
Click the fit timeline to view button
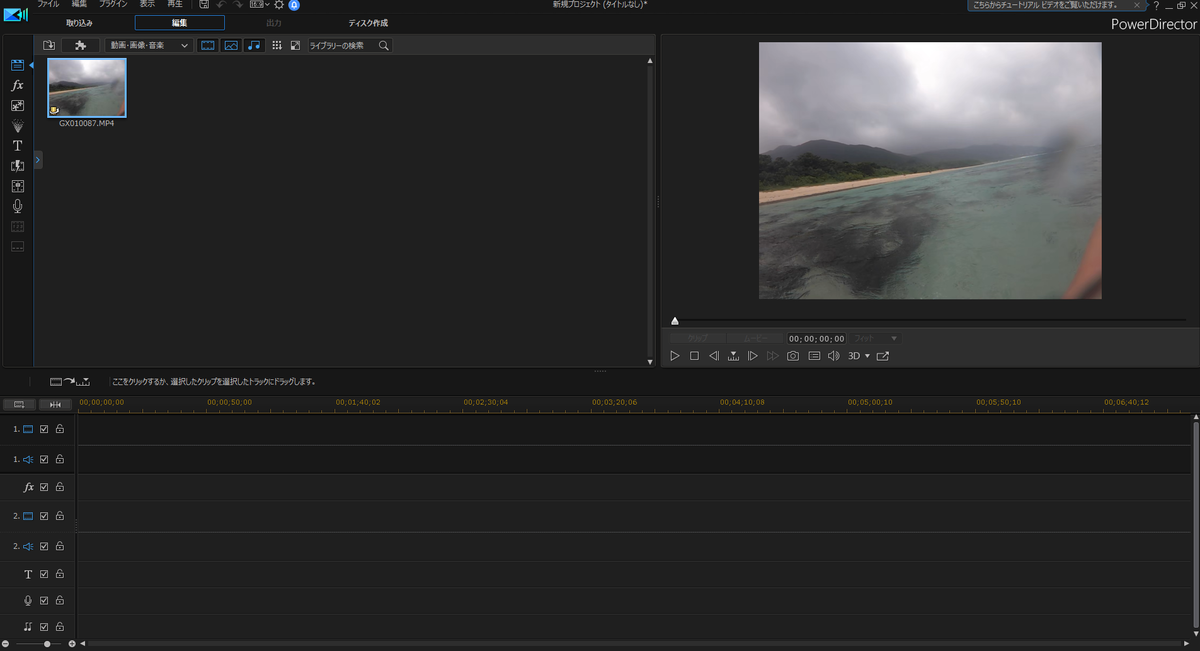click(x=55, y=405)
